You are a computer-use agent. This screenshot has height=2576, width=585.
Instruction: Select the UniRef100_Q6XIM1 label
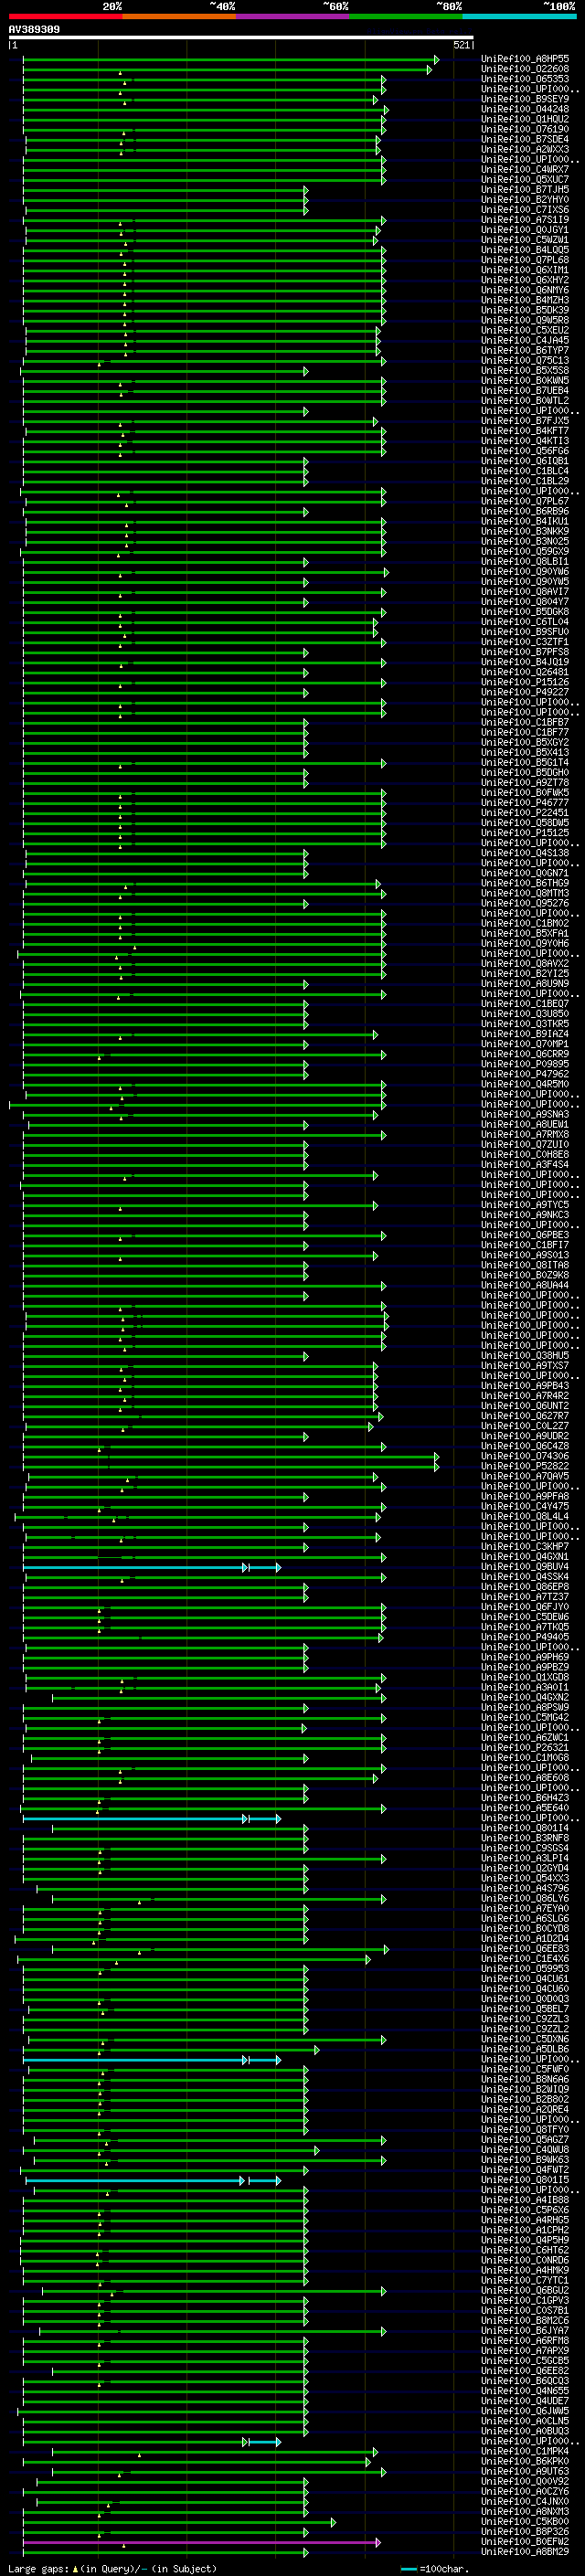[524, 270]
